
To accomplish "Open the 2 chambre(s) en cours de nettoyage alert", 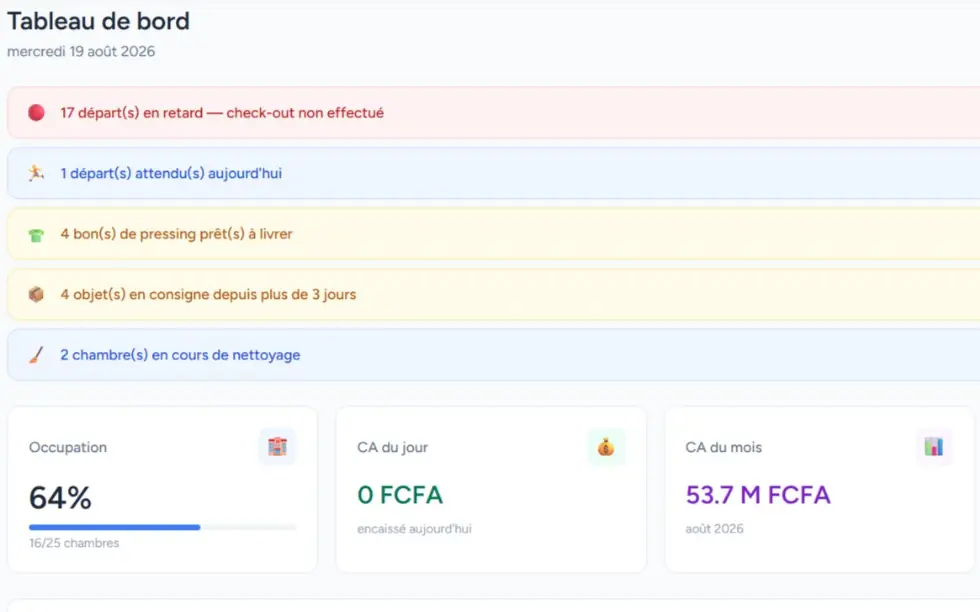I will point(494,355).
